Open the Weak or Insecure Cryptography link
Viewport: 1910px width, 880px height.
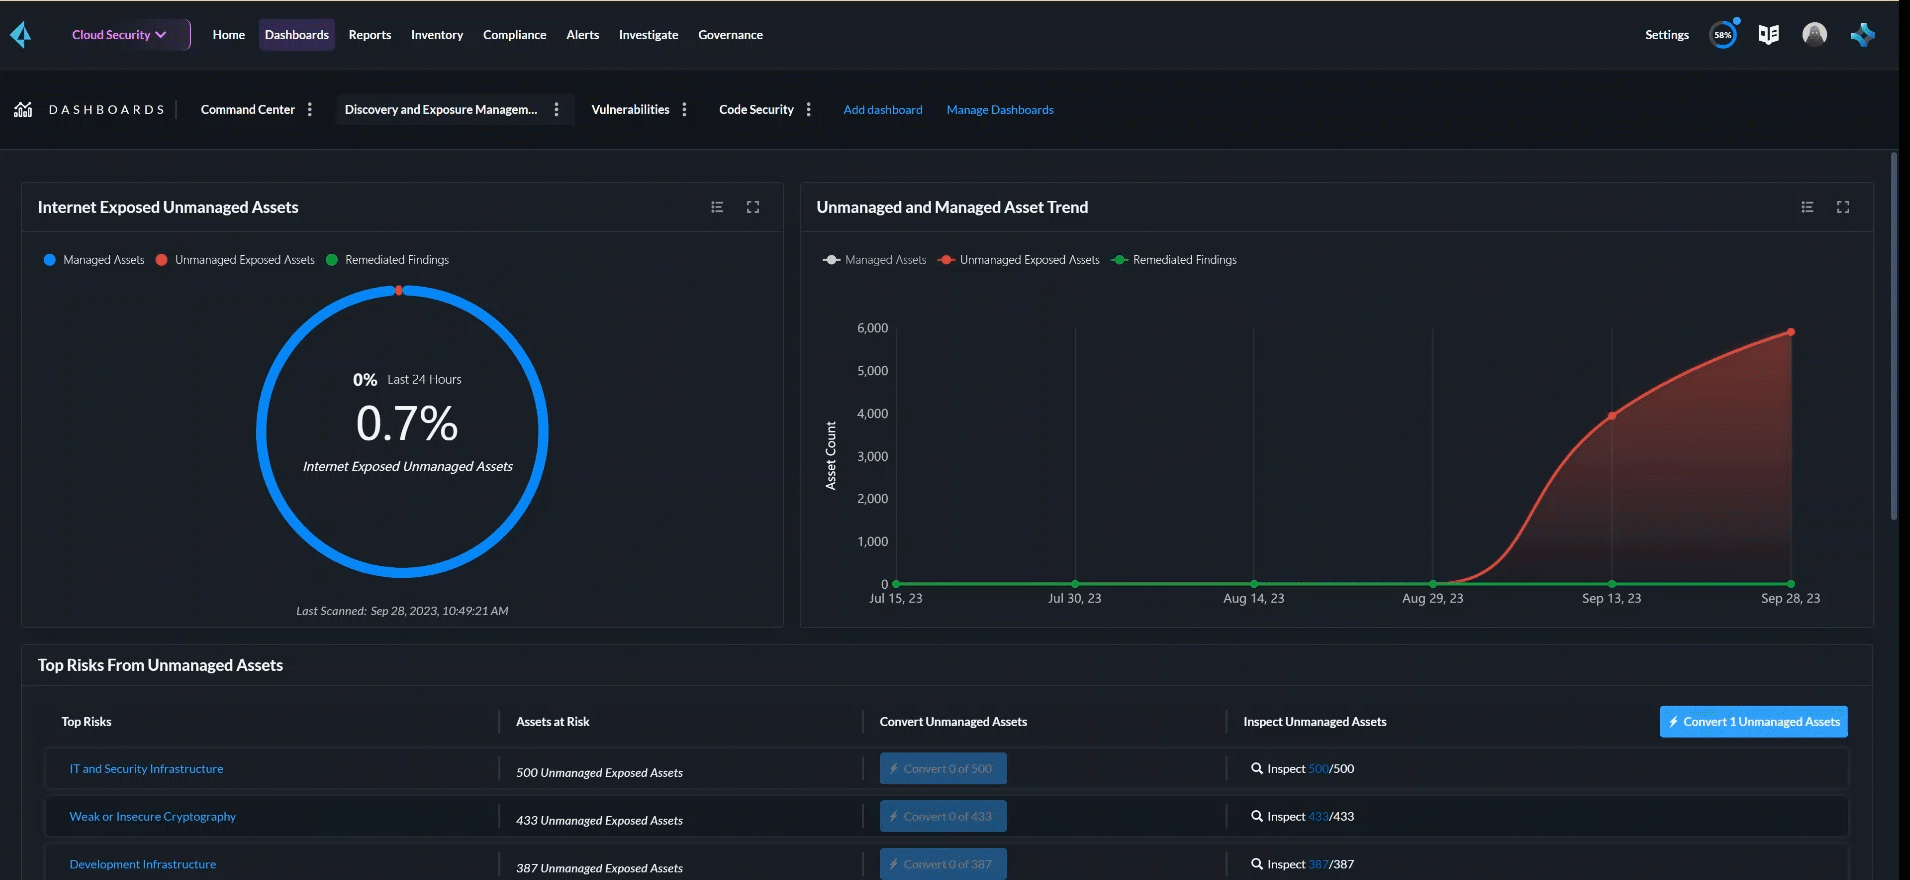pos(153,817)
